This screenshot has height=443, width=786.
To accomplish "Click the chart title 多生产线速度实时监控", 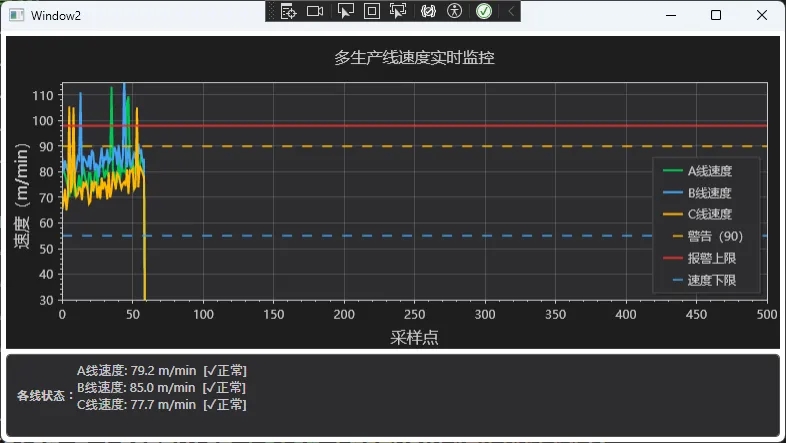I will click(414, 58).
